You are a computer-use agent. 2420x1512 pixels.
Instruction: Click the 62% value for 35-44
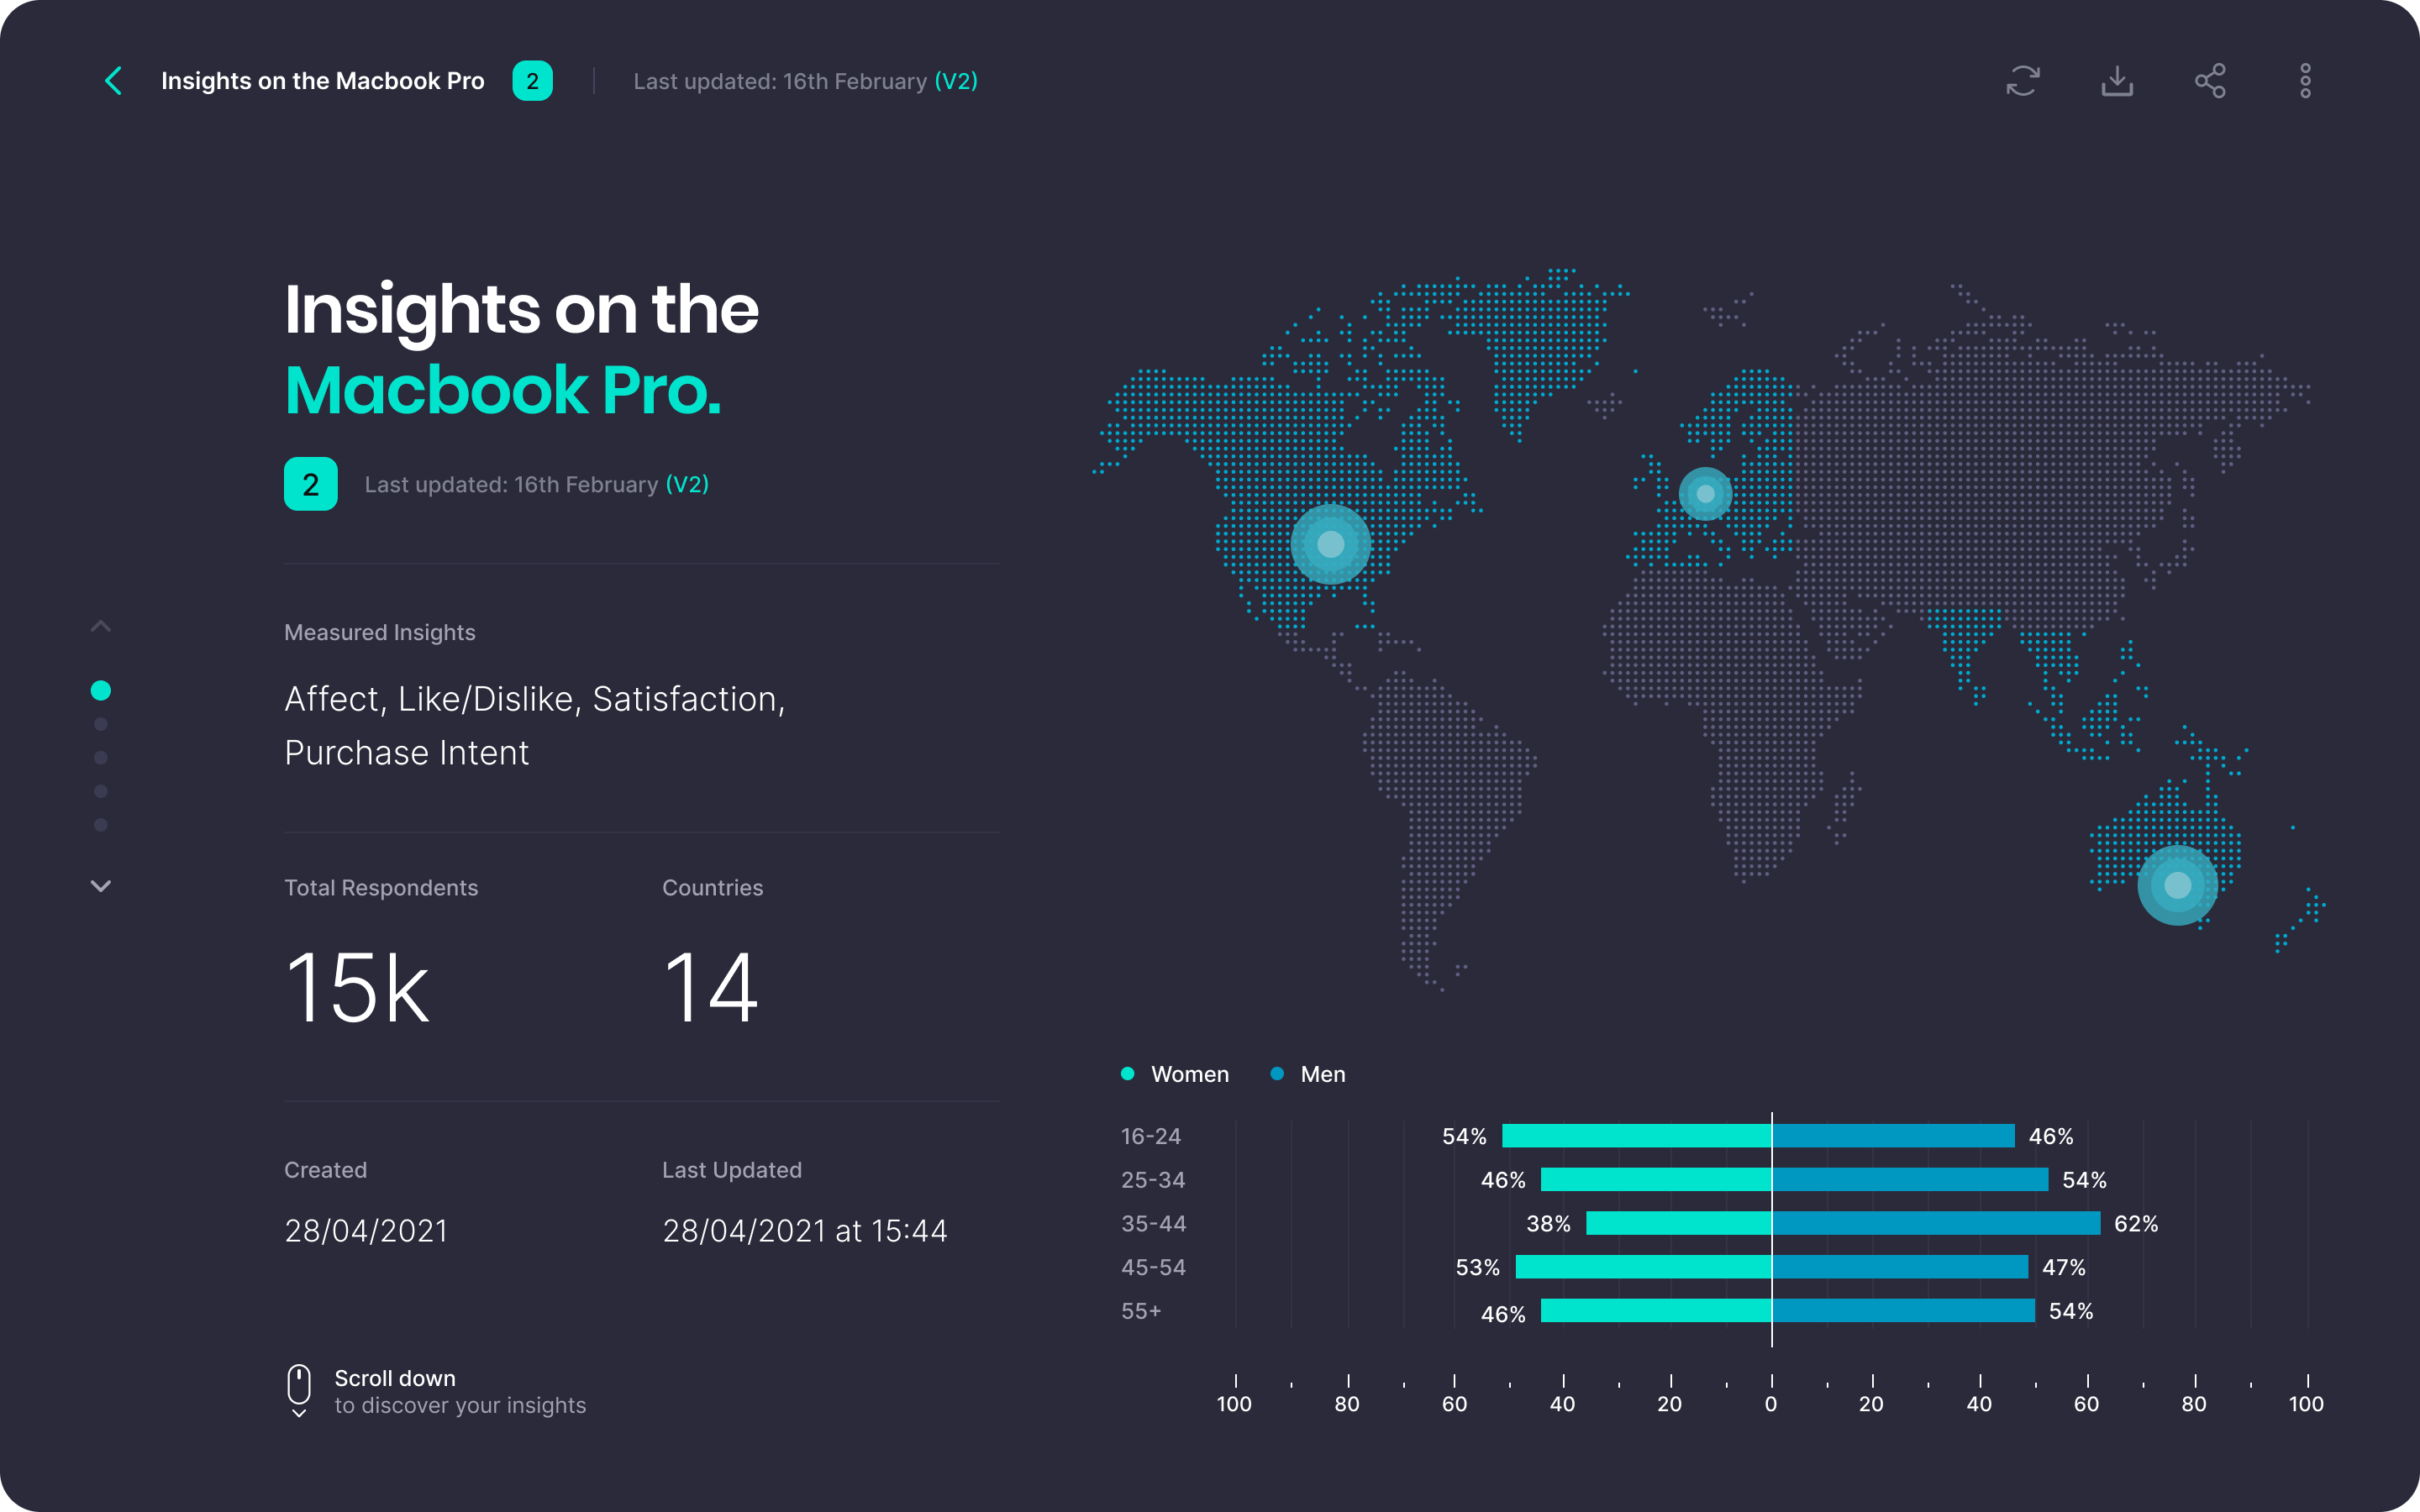tap(2136, 1224)
